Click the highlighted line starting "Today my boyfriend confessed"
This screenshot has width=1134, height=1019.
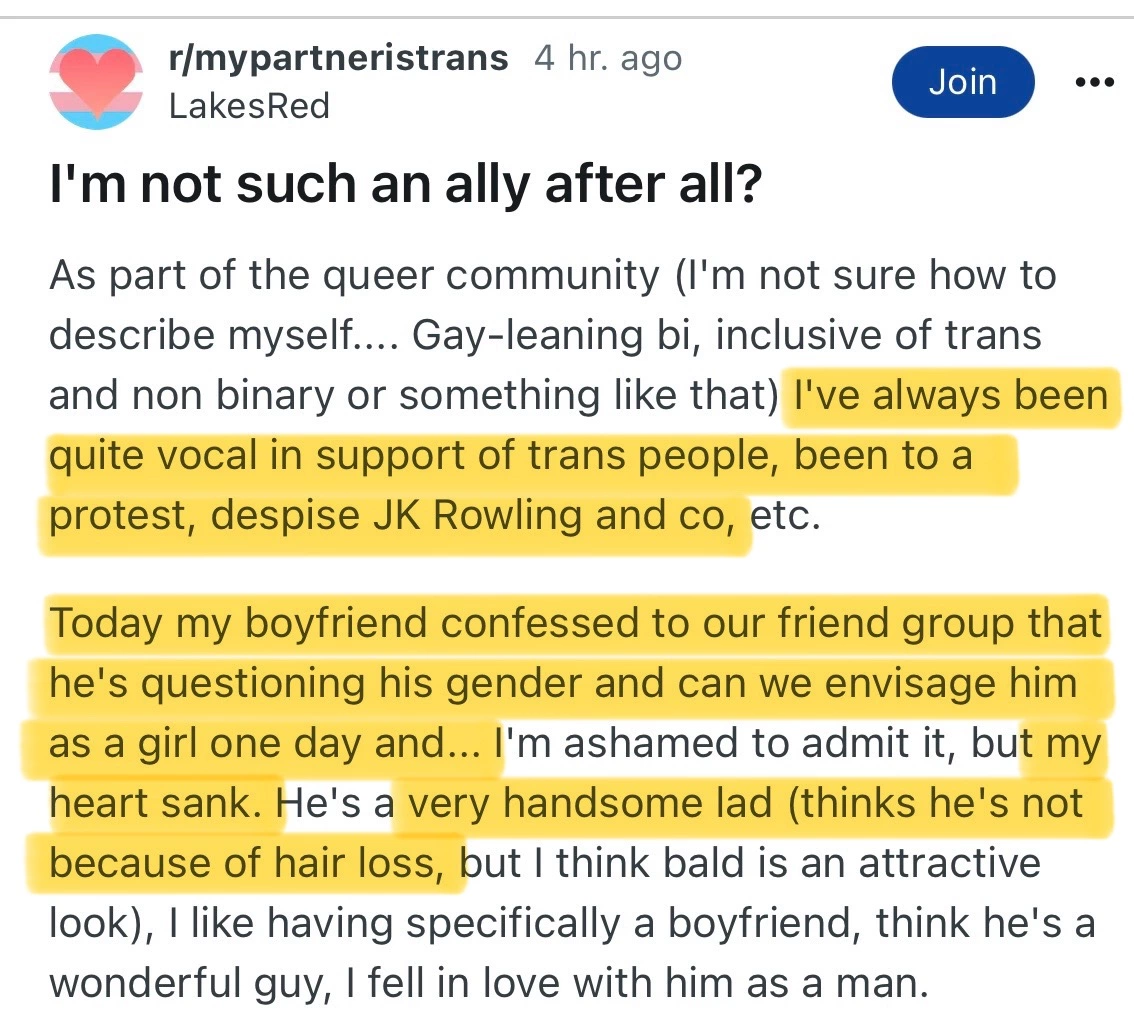[575, 623]
